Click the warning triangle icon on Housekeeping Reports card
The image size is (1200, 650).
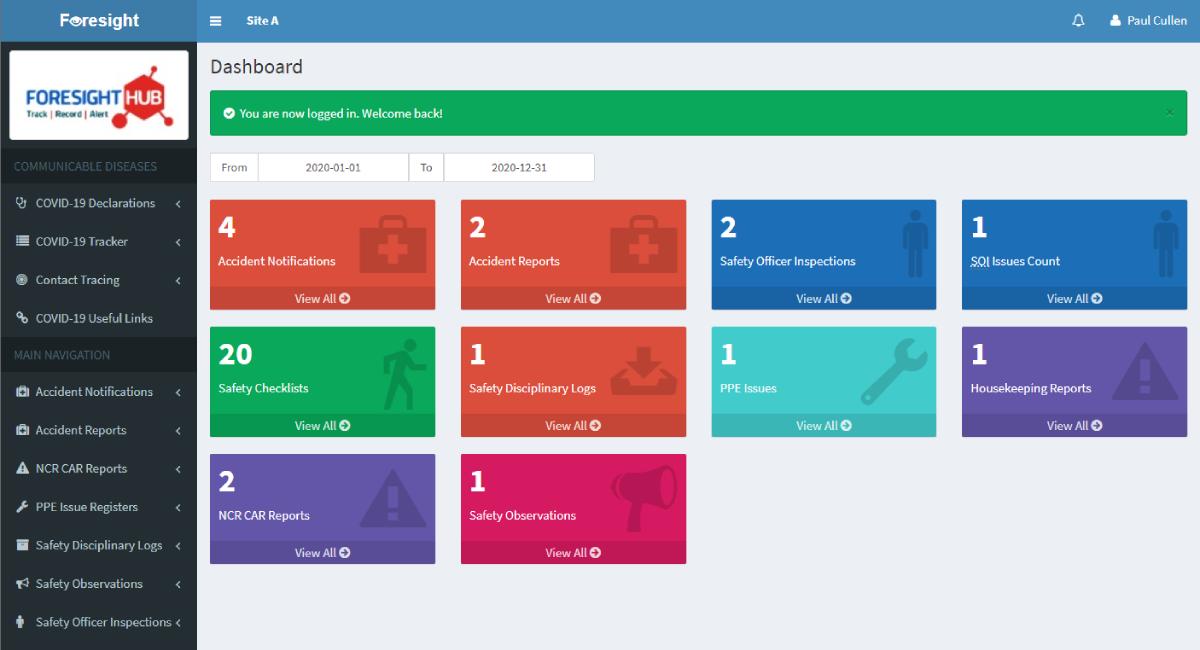coord(1145,372)
